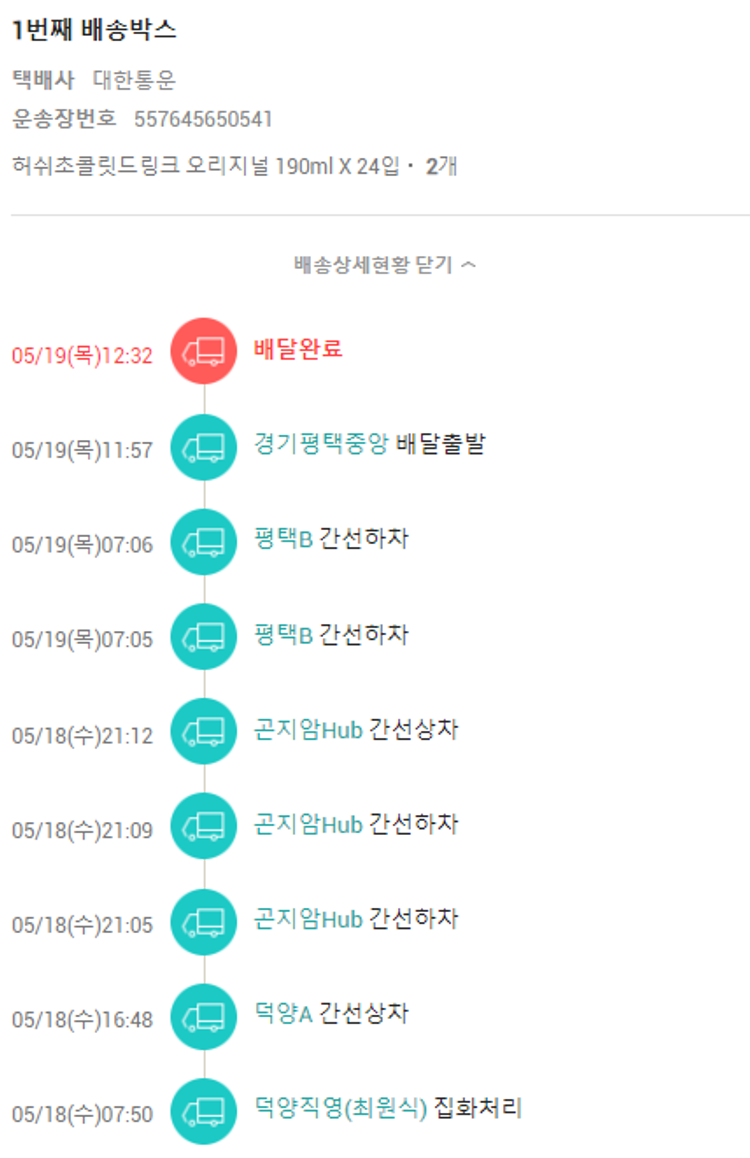This screenshot has width=750, height=1158.
Task: Click the 덕양직영(최원식) location link
Action: tap(341, 1108)
